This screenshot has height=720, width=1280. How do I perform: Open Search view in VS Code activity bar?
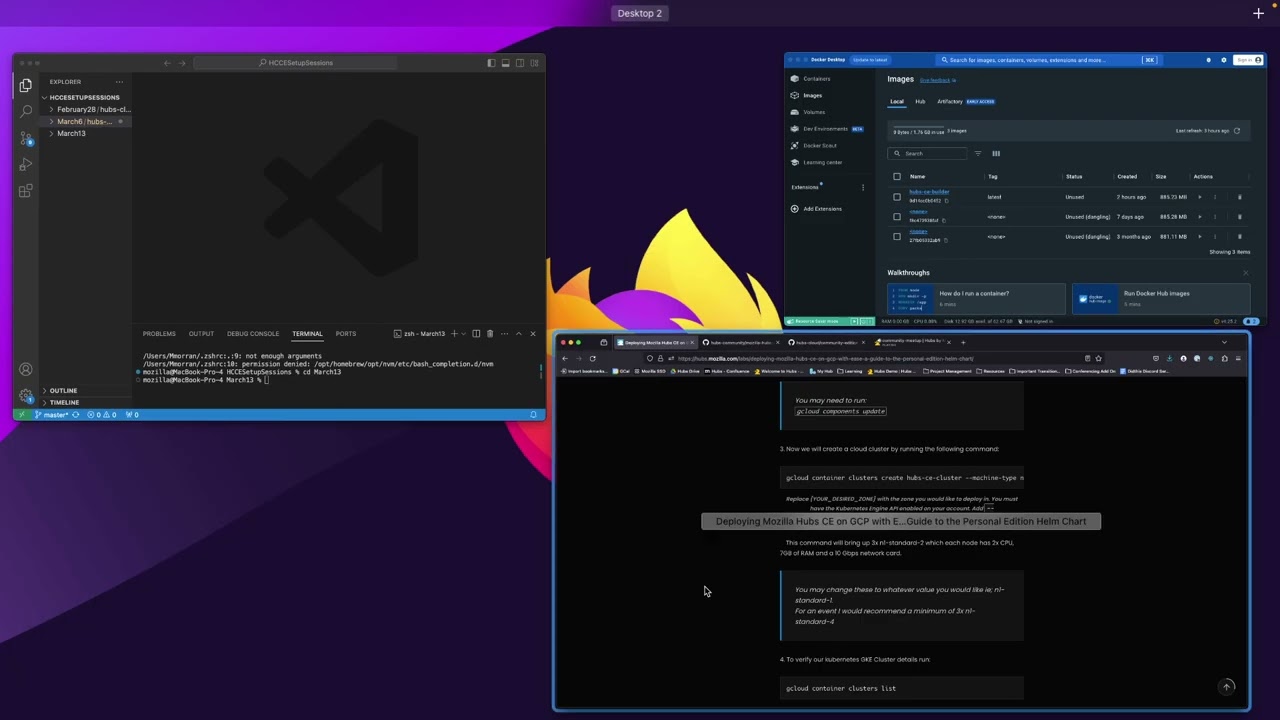[26, 111]
